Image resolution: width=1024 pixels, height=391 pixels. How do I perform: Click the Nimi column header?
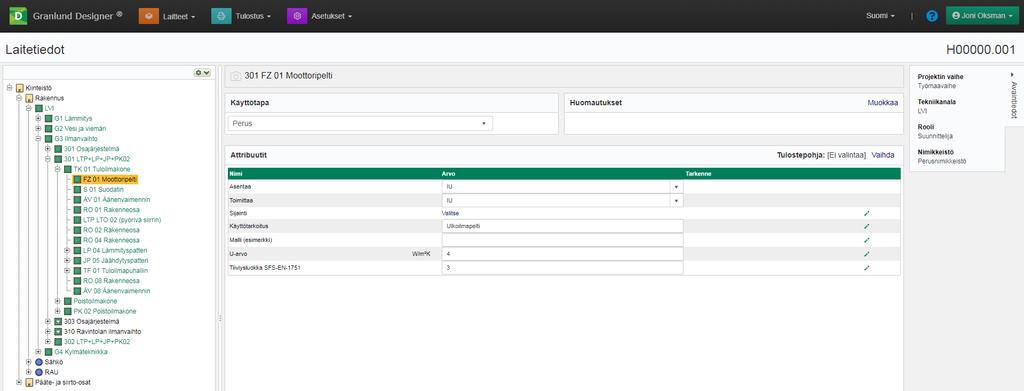pos(236,174)
